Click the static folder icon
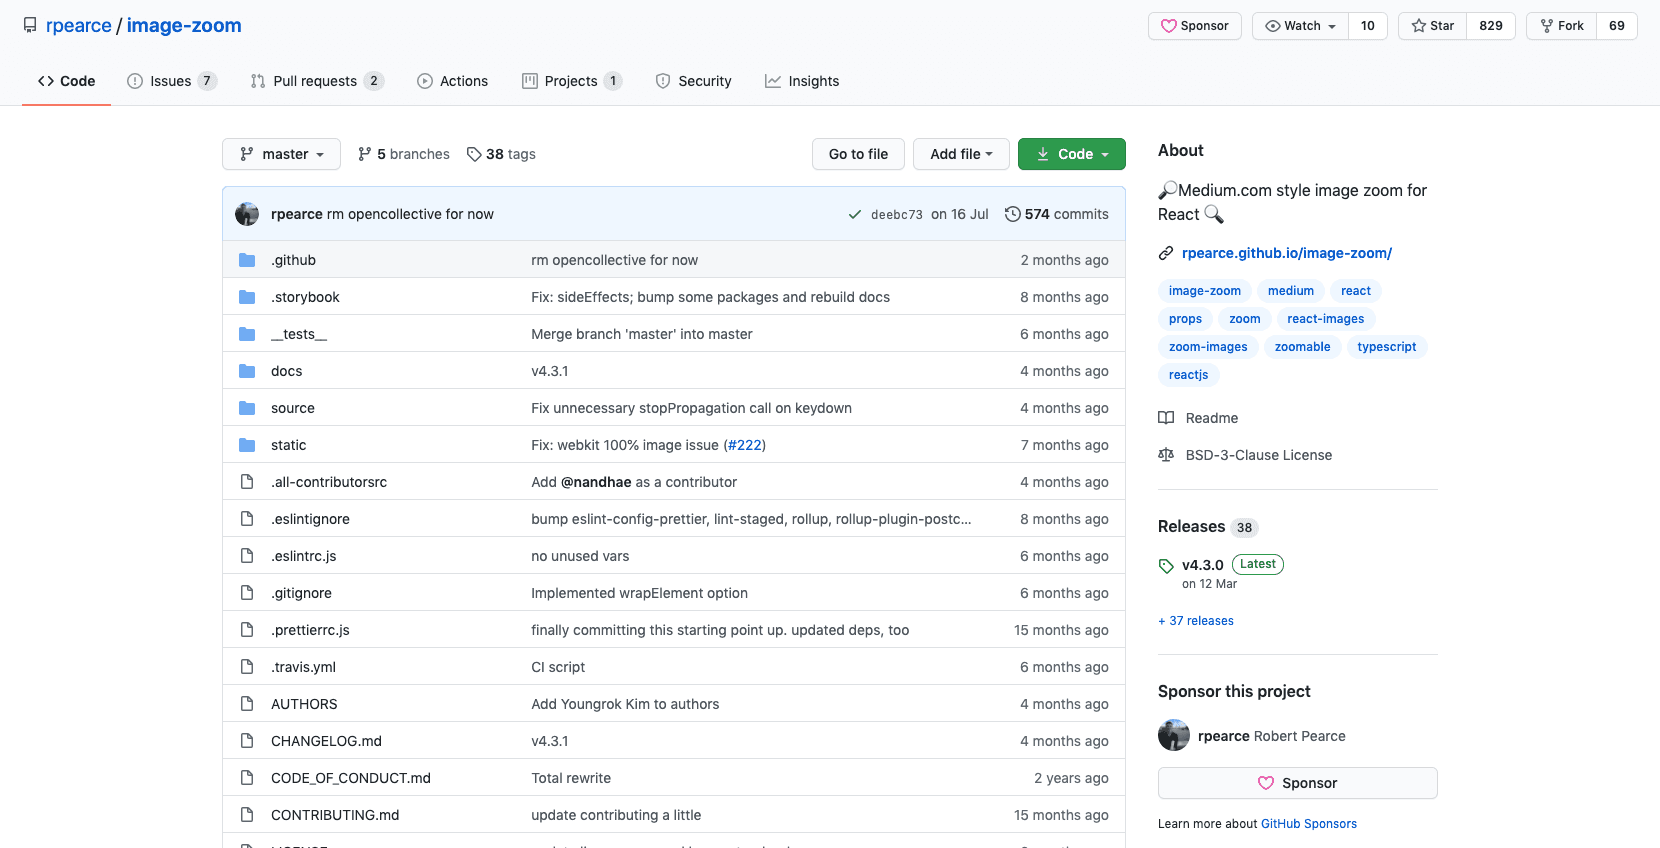The width and height of the screenshot is (1660, 848). (247, 445)
